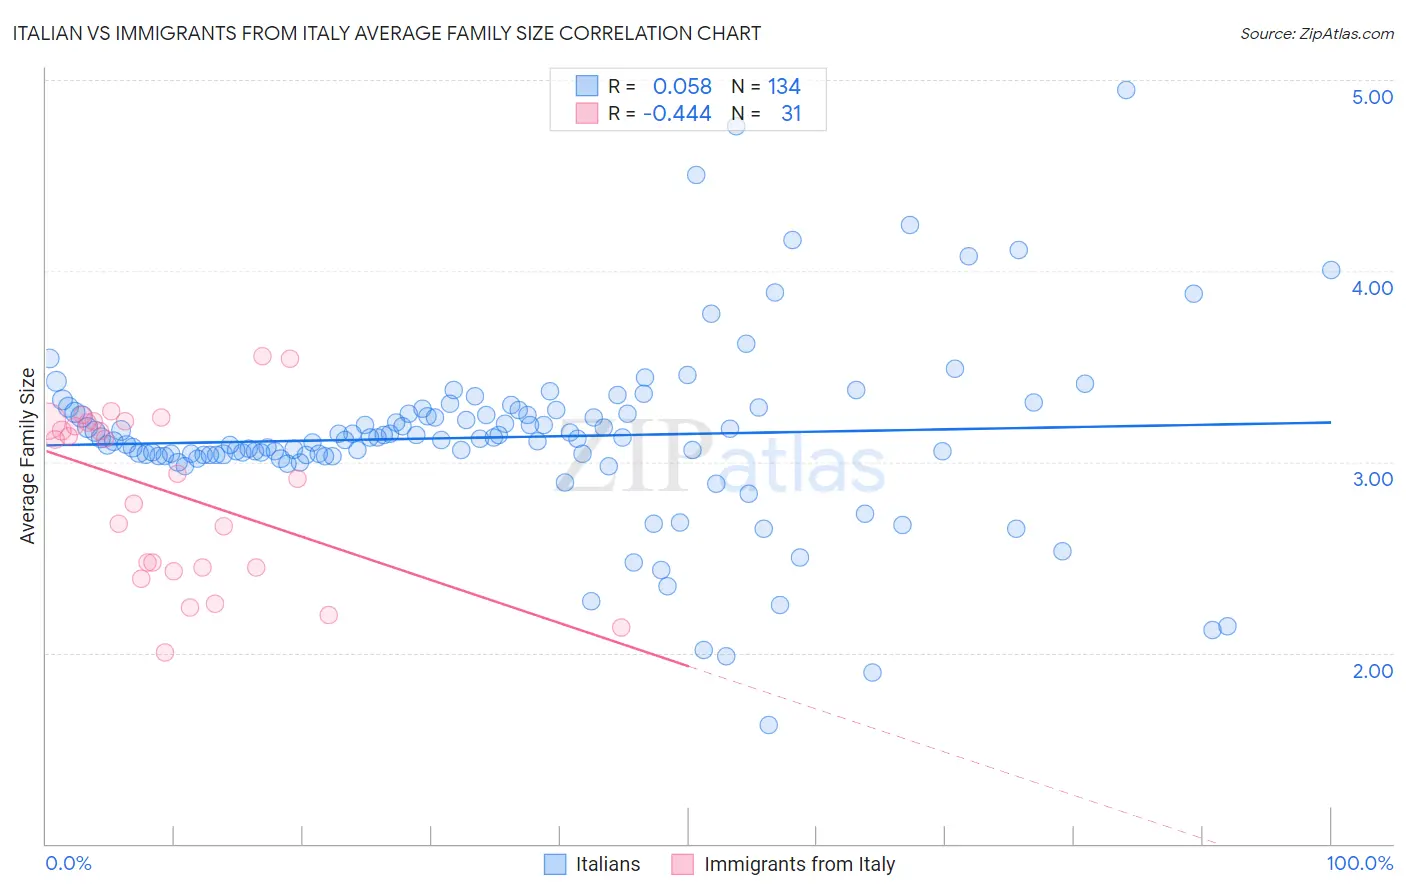Click the 3.00 y-axis tick label
The image size is (1406, 892).
[1373, 479]
